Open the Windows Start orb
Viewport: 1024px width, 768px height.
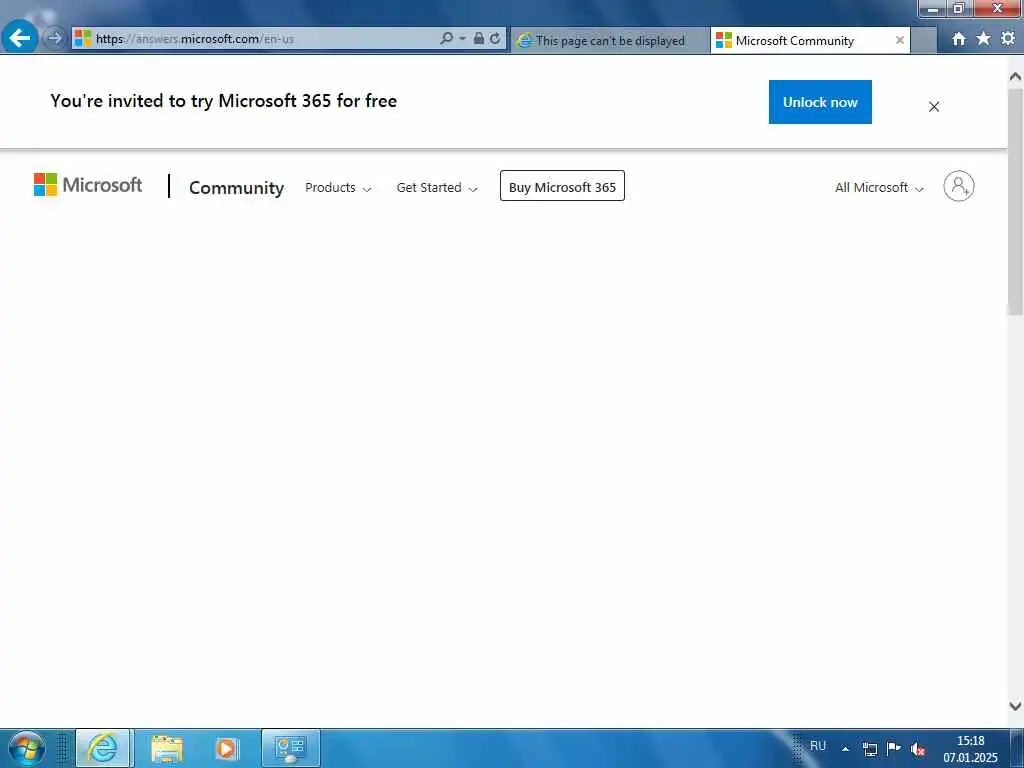26,748
